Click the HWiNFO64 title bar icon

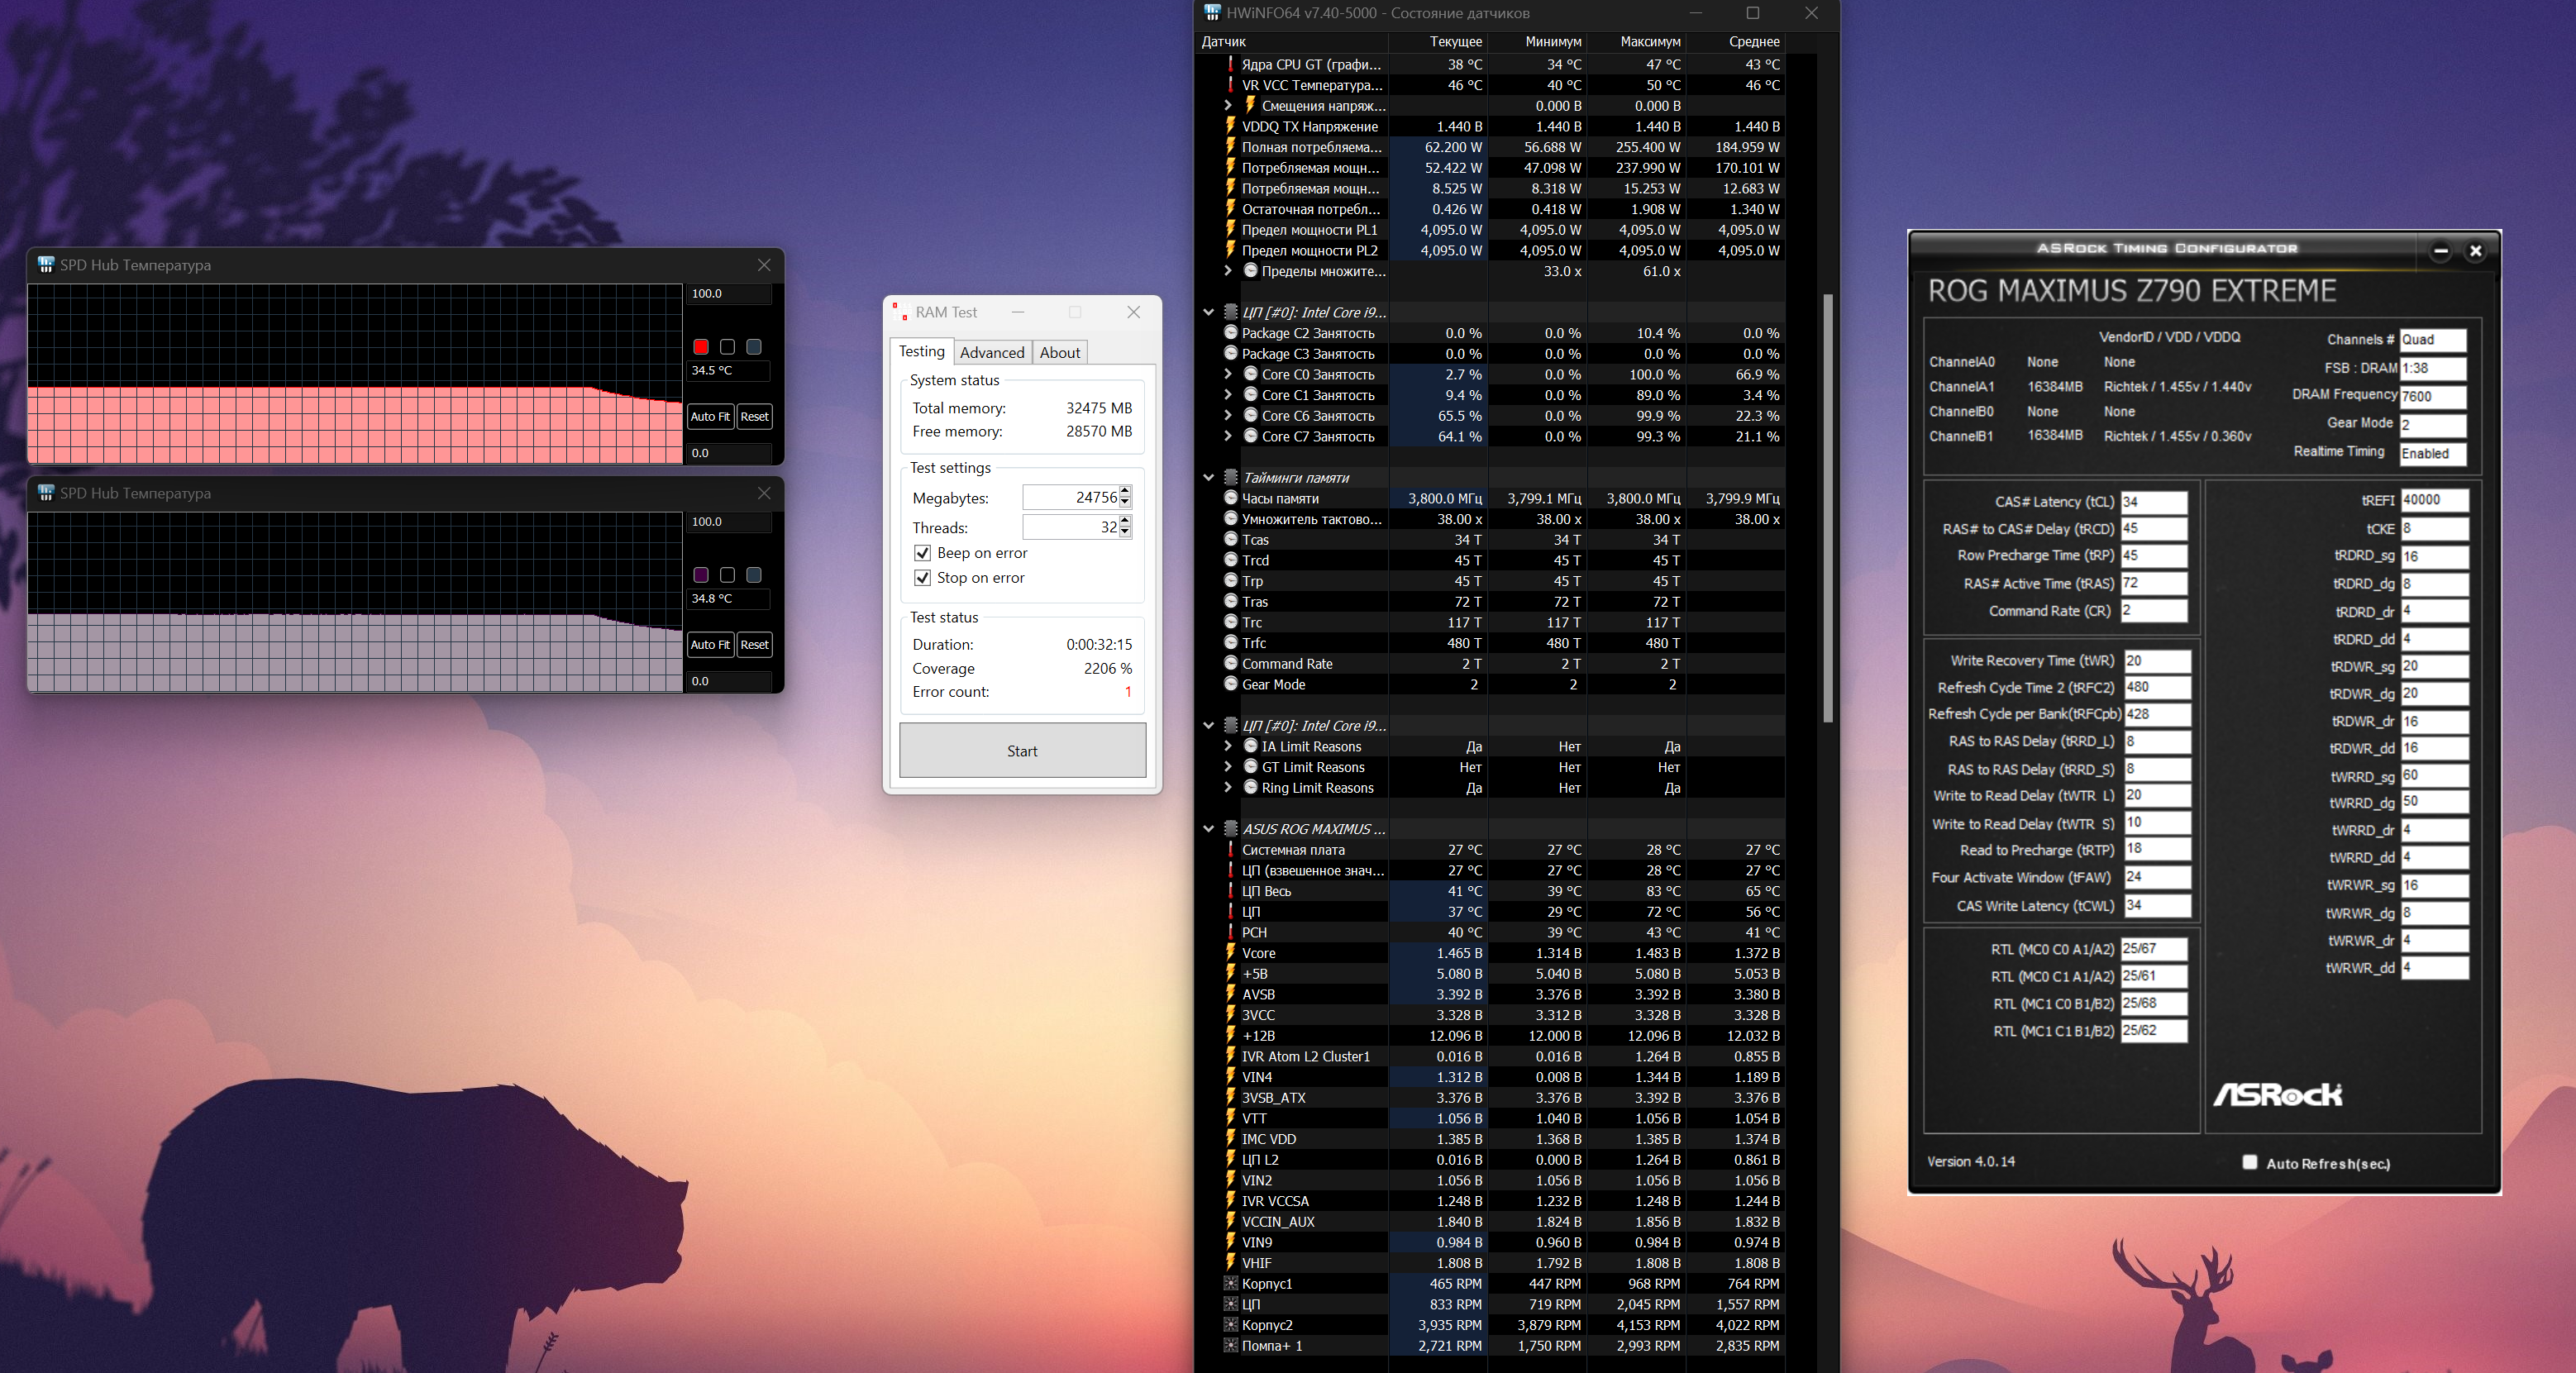[x=1212, y=13]
